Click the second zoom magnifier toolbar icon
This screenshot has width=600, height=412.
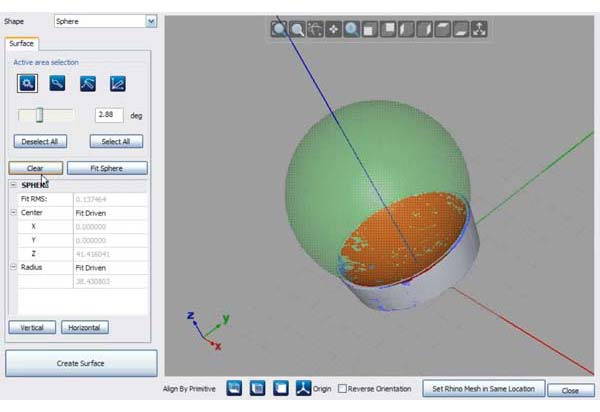[297, 29]
